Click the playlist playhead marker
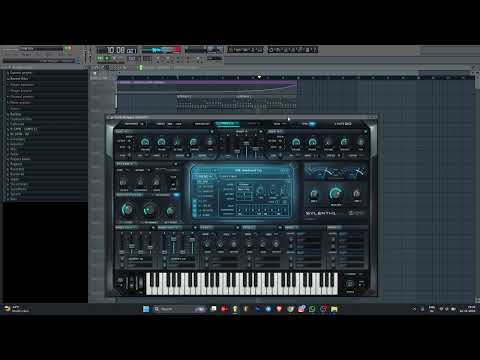The width and height of the screenshot is (480, 360). (259, 77)
